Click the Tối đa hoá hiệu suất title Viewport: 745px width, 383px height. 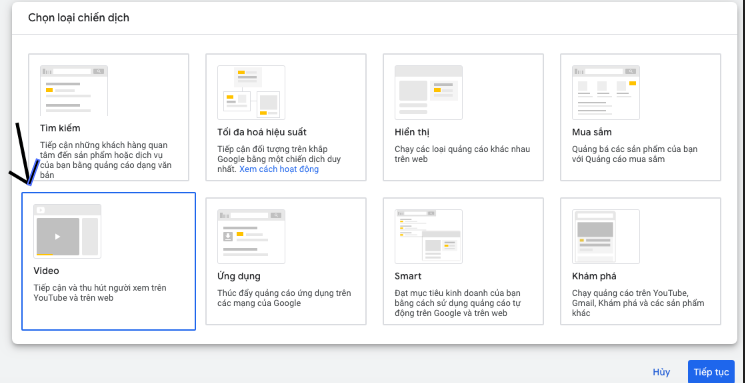tap(262, 132)
